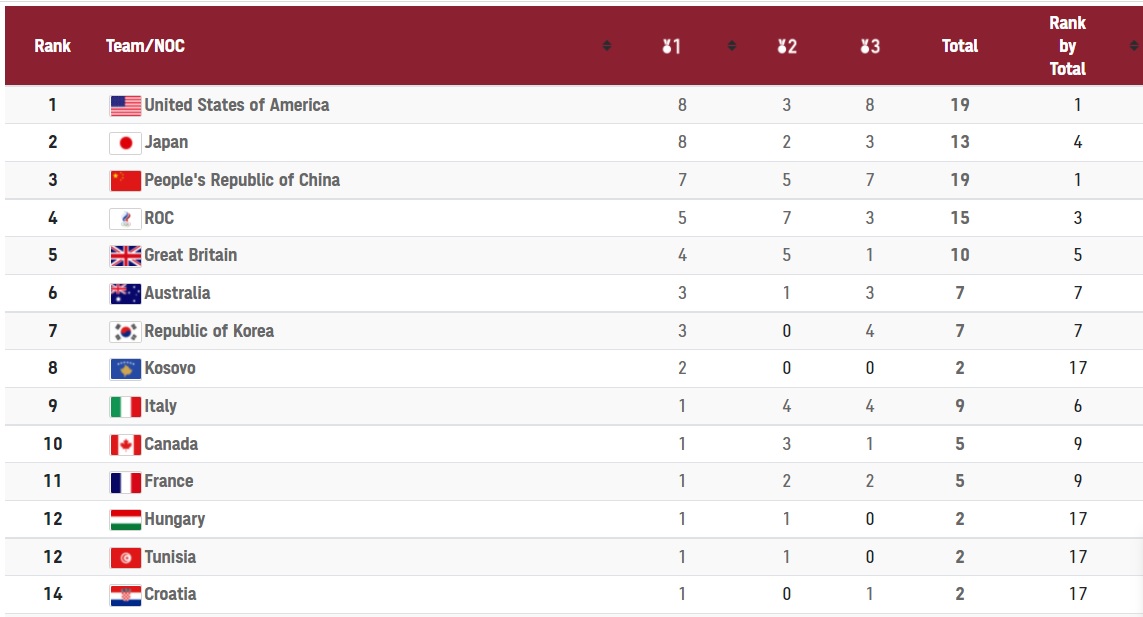Image resolution: width=1143 pixels, height=617 pixels.
Task: Sort table by Team/NOC using the sort arrows
Action: point(606,46)
